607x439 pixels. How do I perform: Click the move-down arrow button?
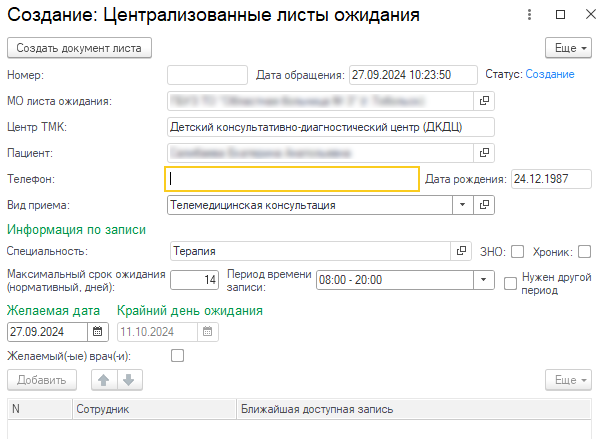(x=128, y=379)
